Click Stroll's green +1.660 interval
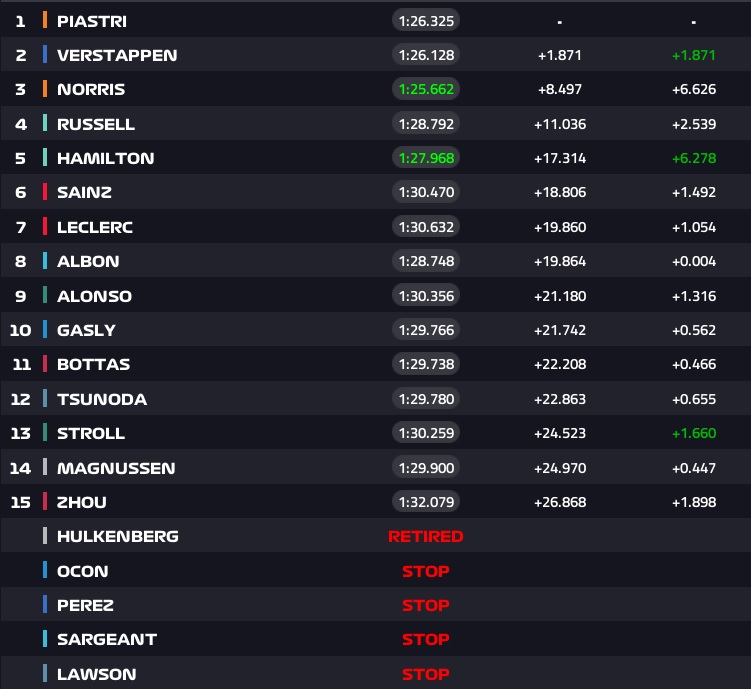 coord(694,433)
